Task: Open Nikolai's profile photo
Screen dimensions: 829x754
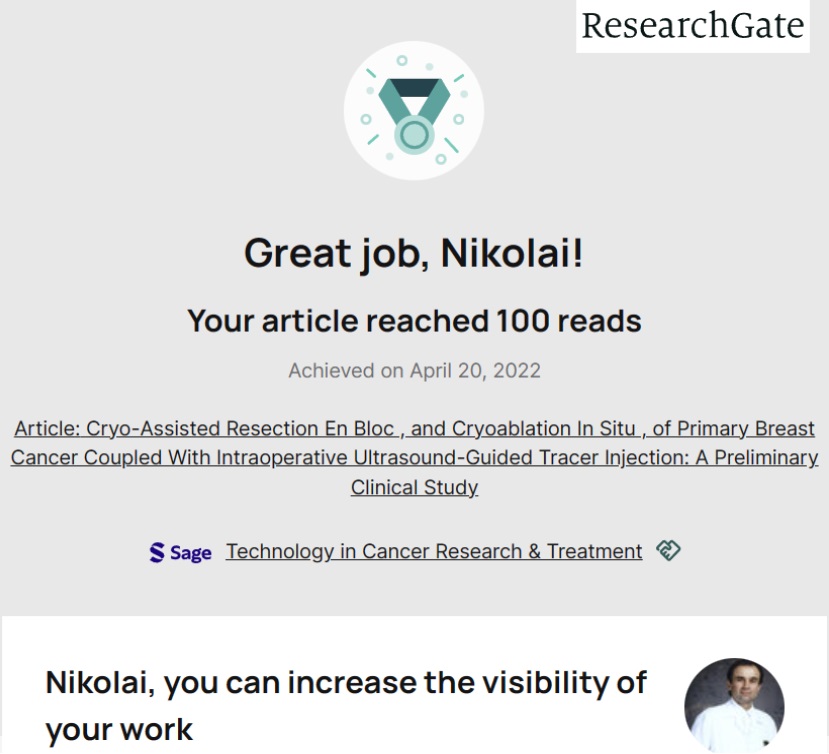Action: tap(734, 704)
